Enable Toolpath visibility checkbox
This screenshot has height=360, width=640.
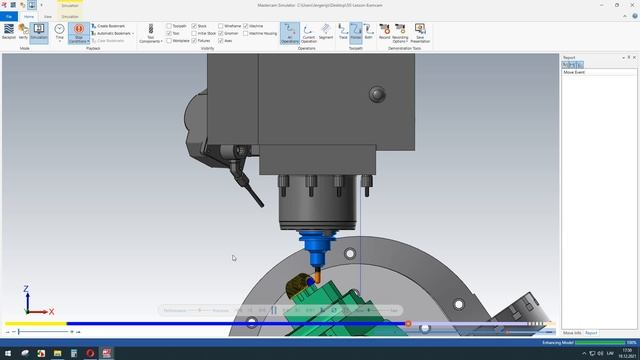(x=169, y=26)
